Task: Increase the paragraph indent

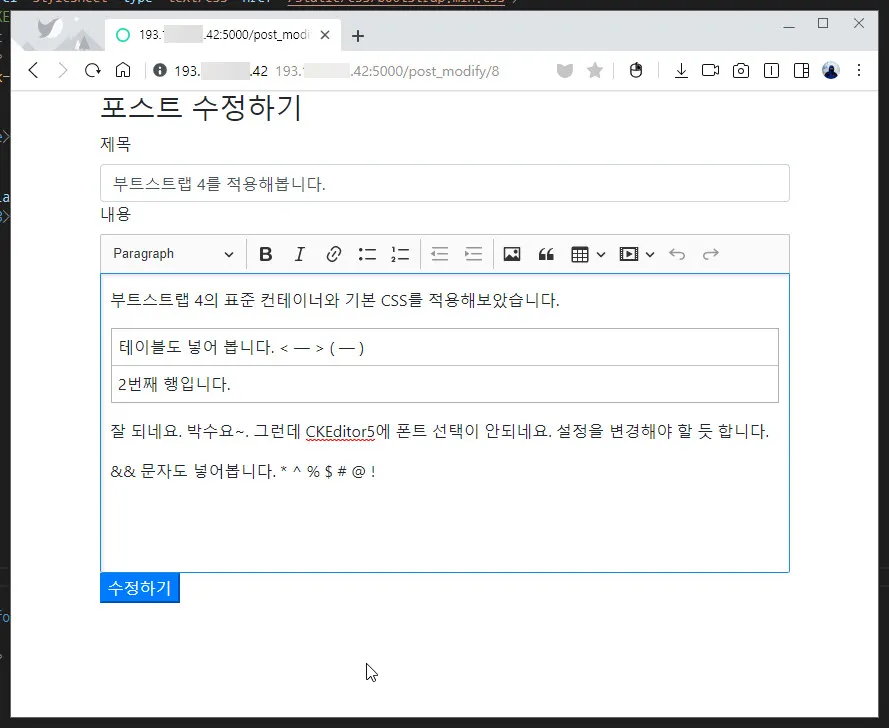Action: coord(473,253)
